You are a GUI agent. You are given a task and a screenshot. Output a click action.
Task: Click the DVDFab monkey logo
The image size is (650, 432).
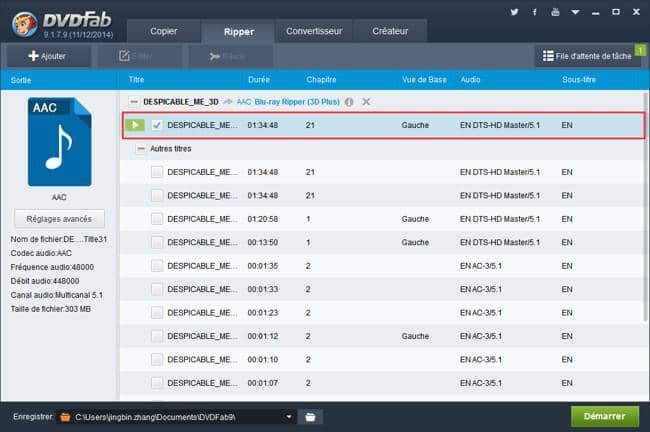click(x=24, y=24)
